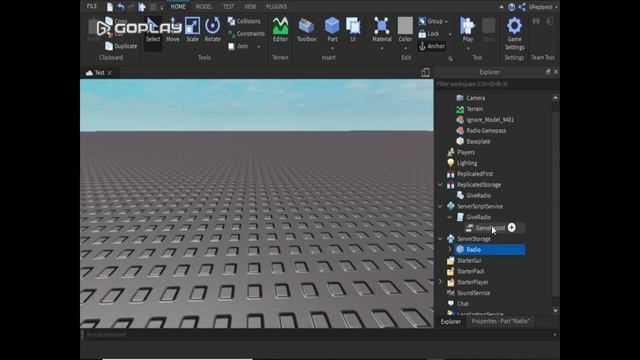Viewport: 640px width, 360px height.
Task: Select SoundService in Explorer
Action: [473, 293]
